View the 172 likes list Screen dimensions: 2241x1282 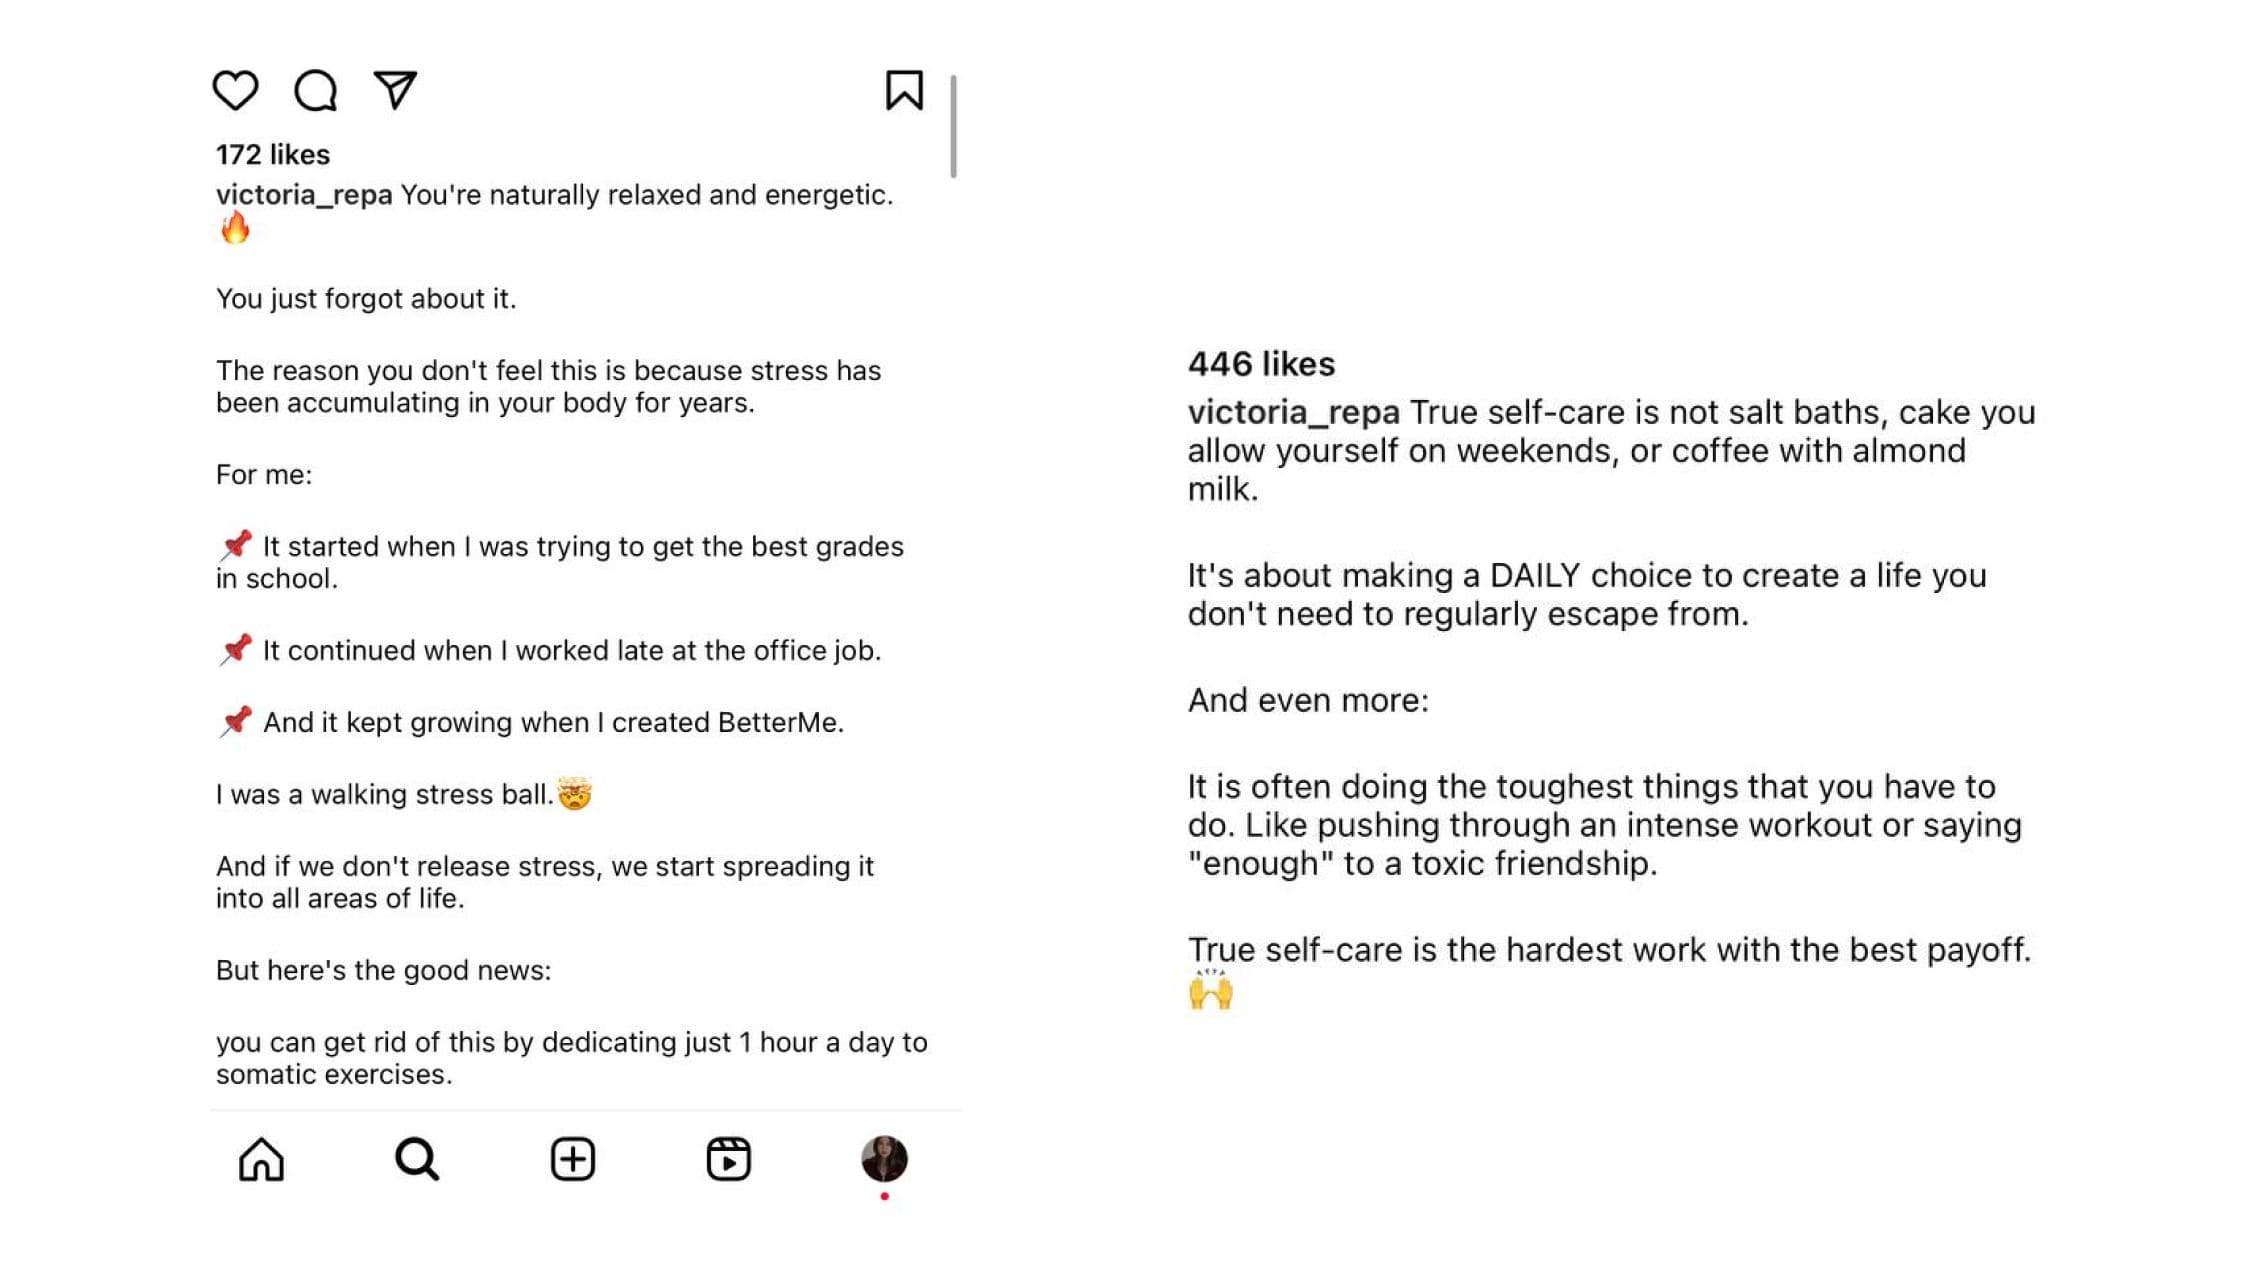(x=273, y=154)
